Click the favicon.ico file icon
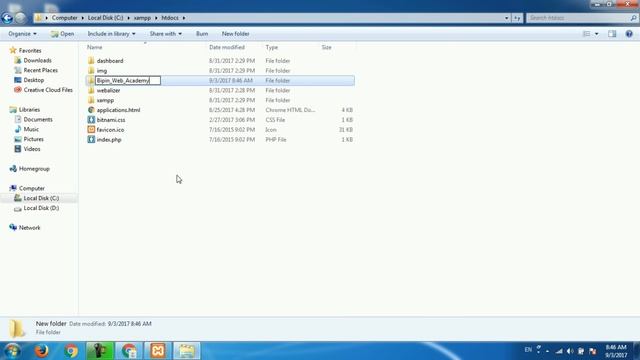640x360 pixels. coord(91,129)
